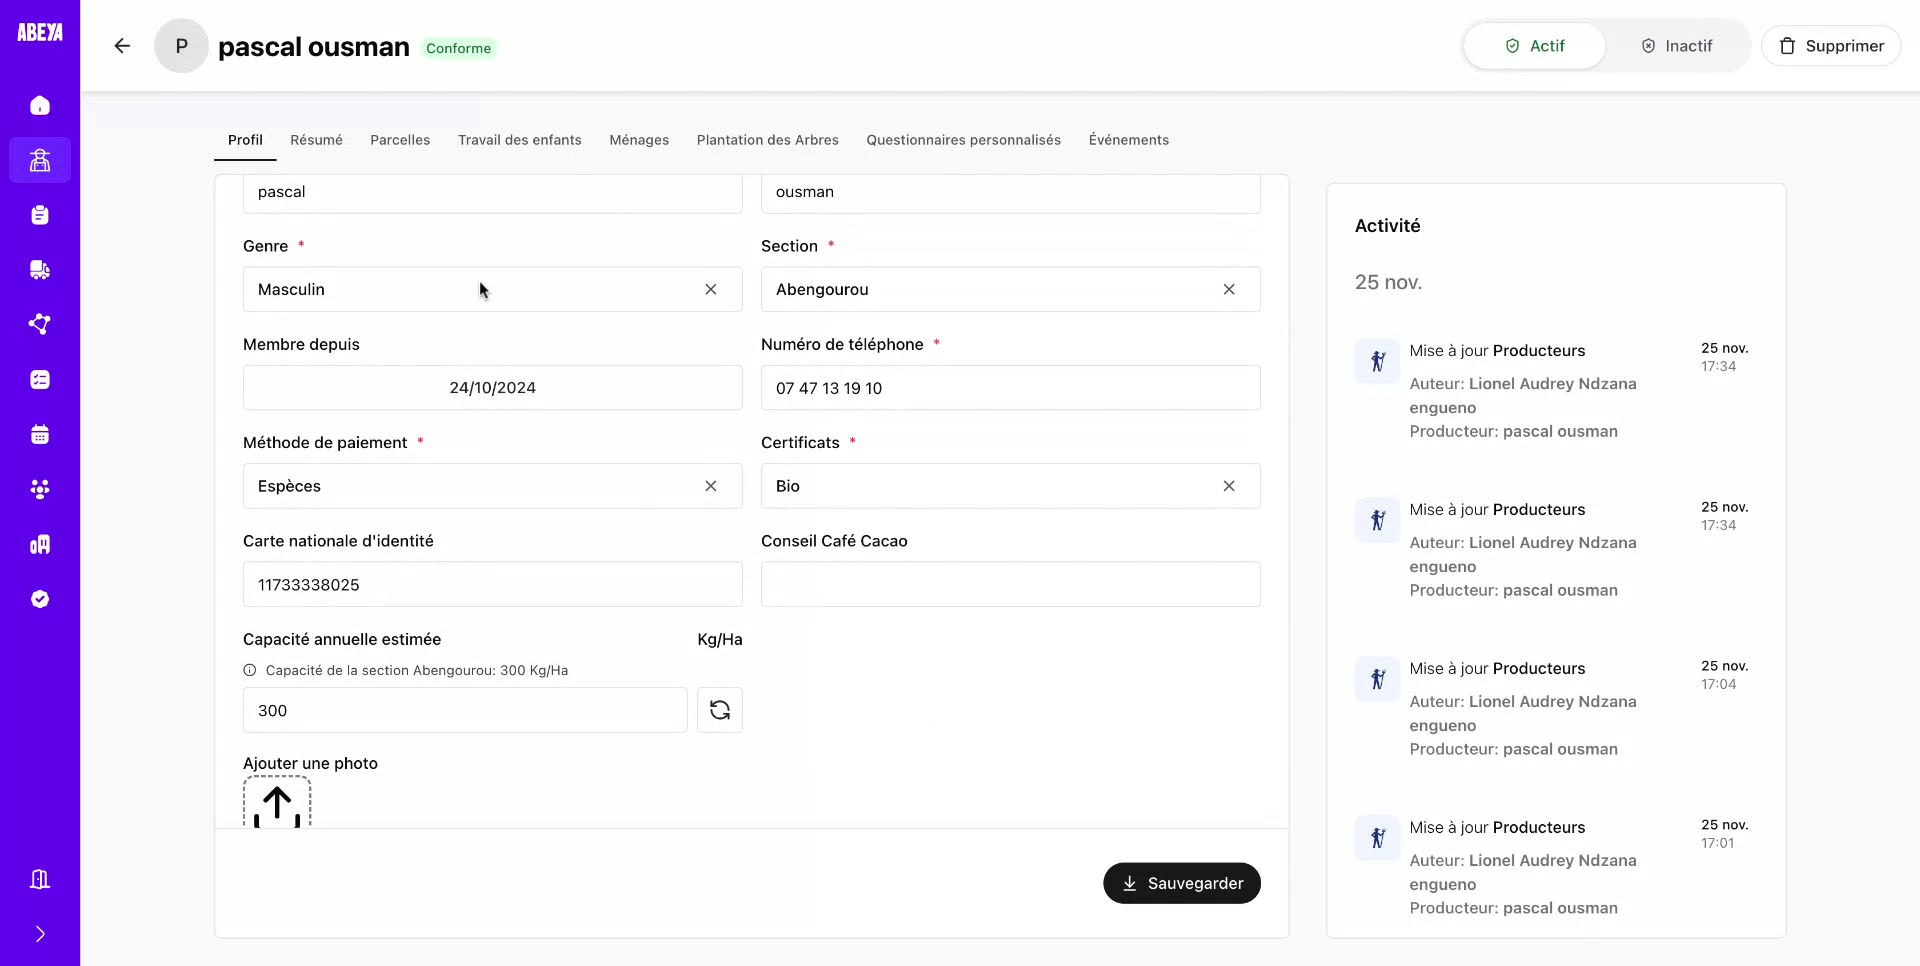Image resolution: width=1920 pixels, height=966 pixels.
Task: Open the calendar sidebar icon
Action: [40, 434]
